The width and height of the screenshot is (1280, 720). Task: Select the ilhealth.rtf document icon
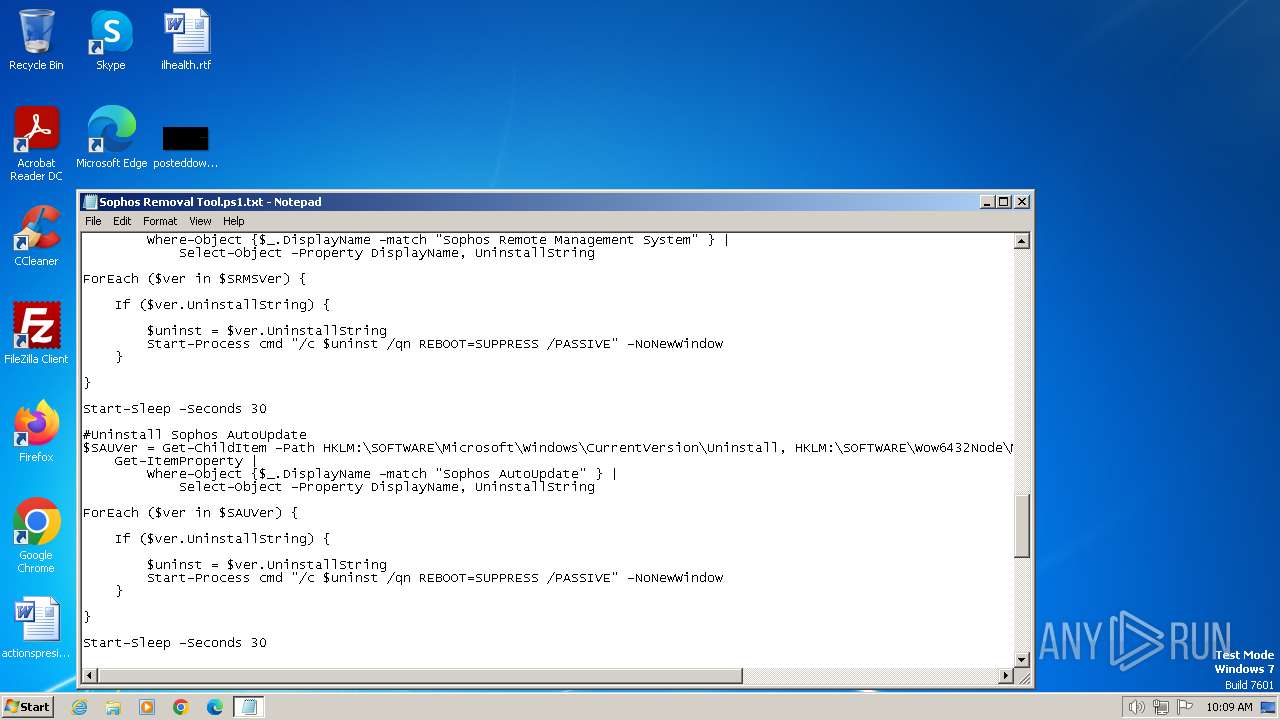[x=186, y=40]
